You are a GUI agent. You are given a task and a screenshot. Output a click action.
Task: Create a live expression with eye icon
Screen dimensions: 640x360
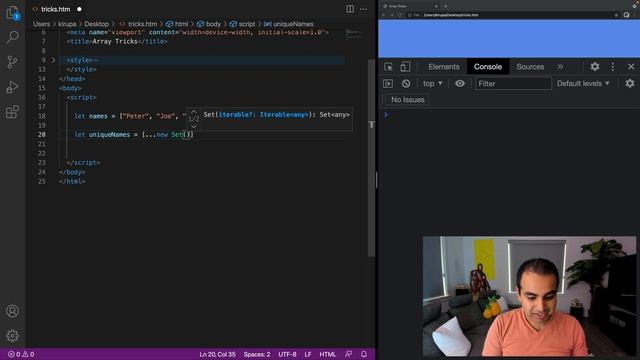pyautogui.click(x=460, y=84)
